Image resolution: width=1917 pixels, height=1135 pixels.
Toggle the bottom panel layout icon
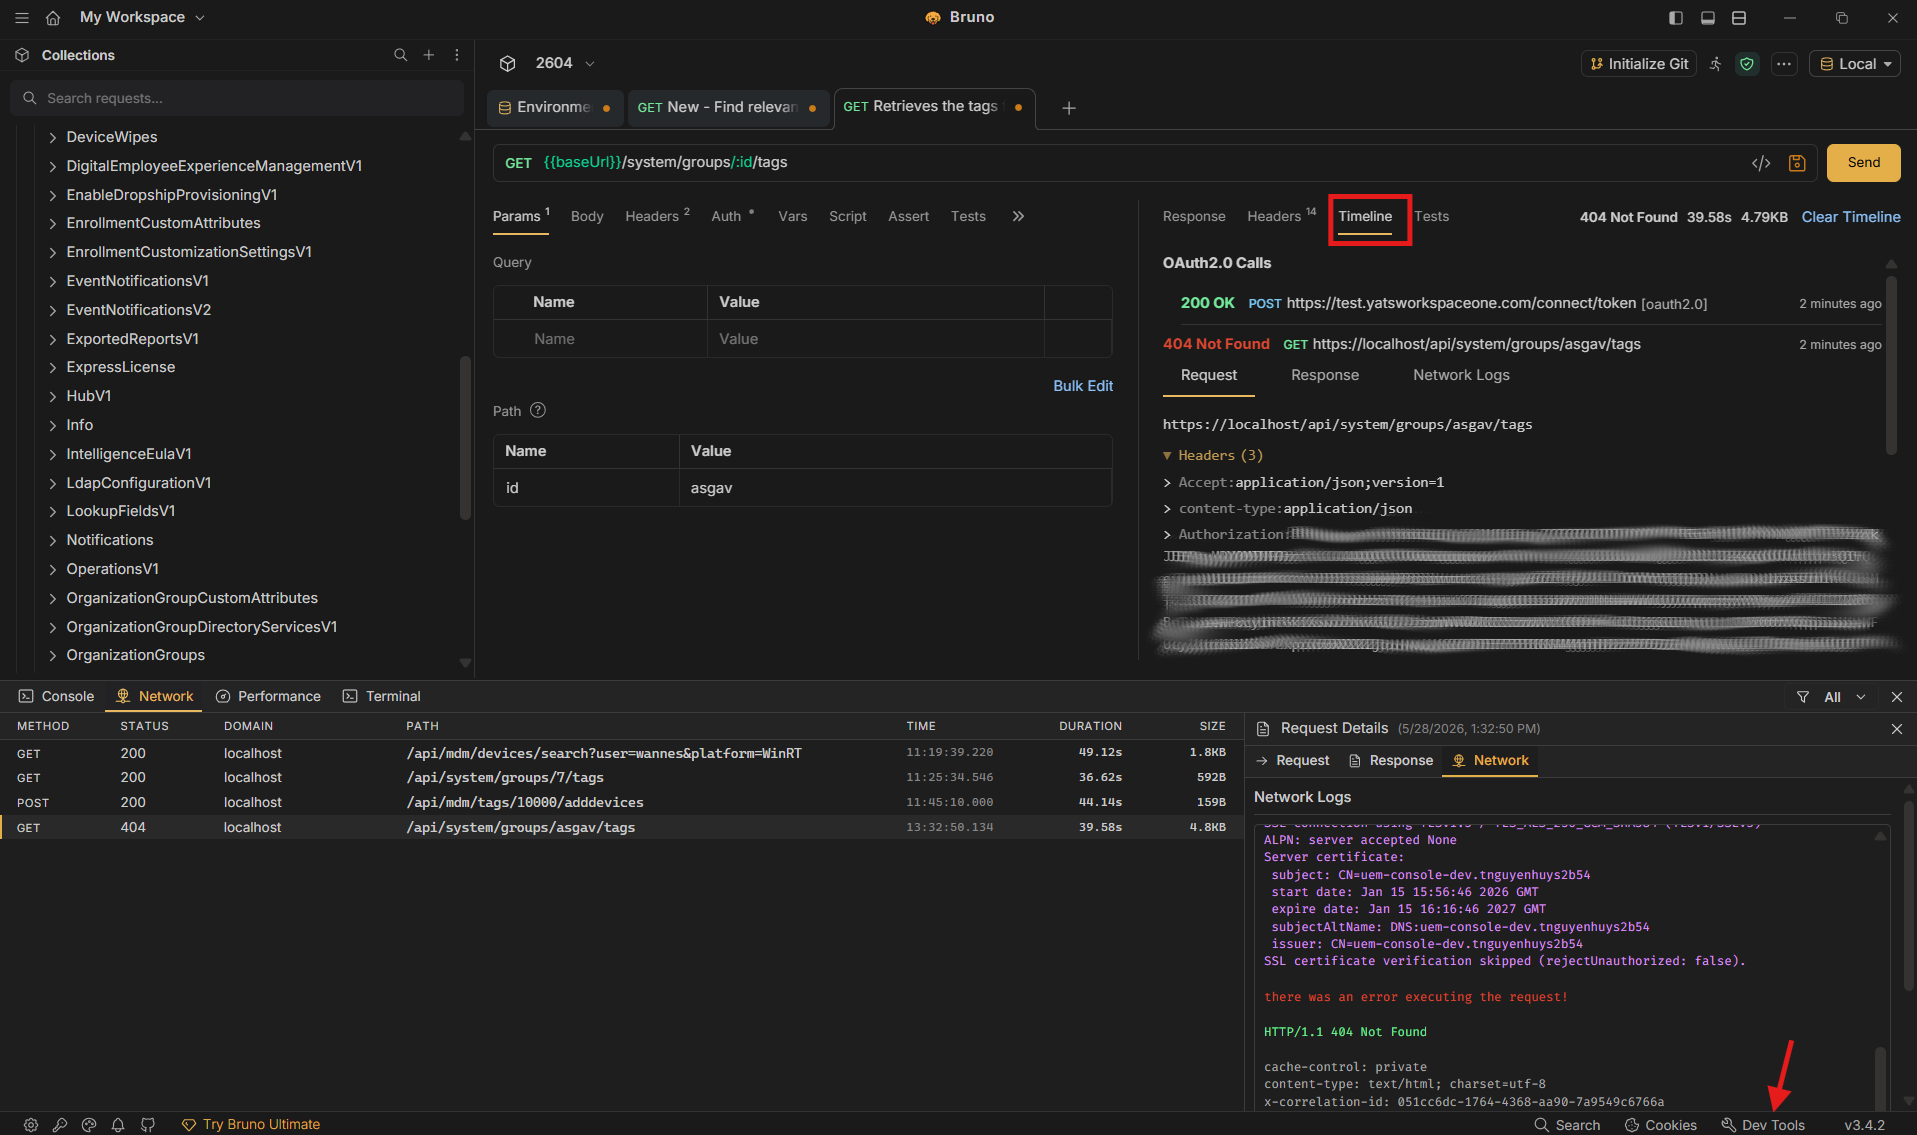tap(1708, 18)
